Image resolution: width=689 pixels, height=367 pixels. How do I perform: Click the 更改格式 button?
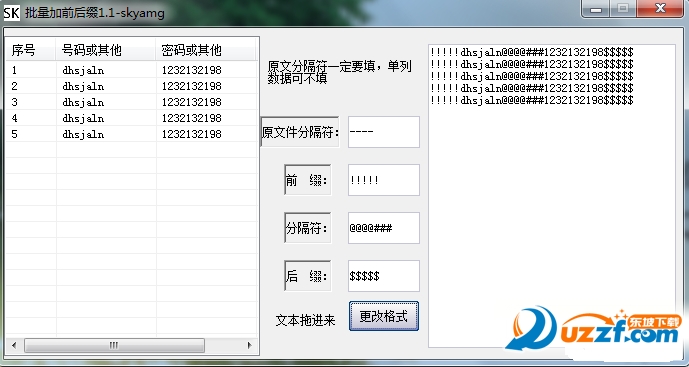tap(384, 316)
